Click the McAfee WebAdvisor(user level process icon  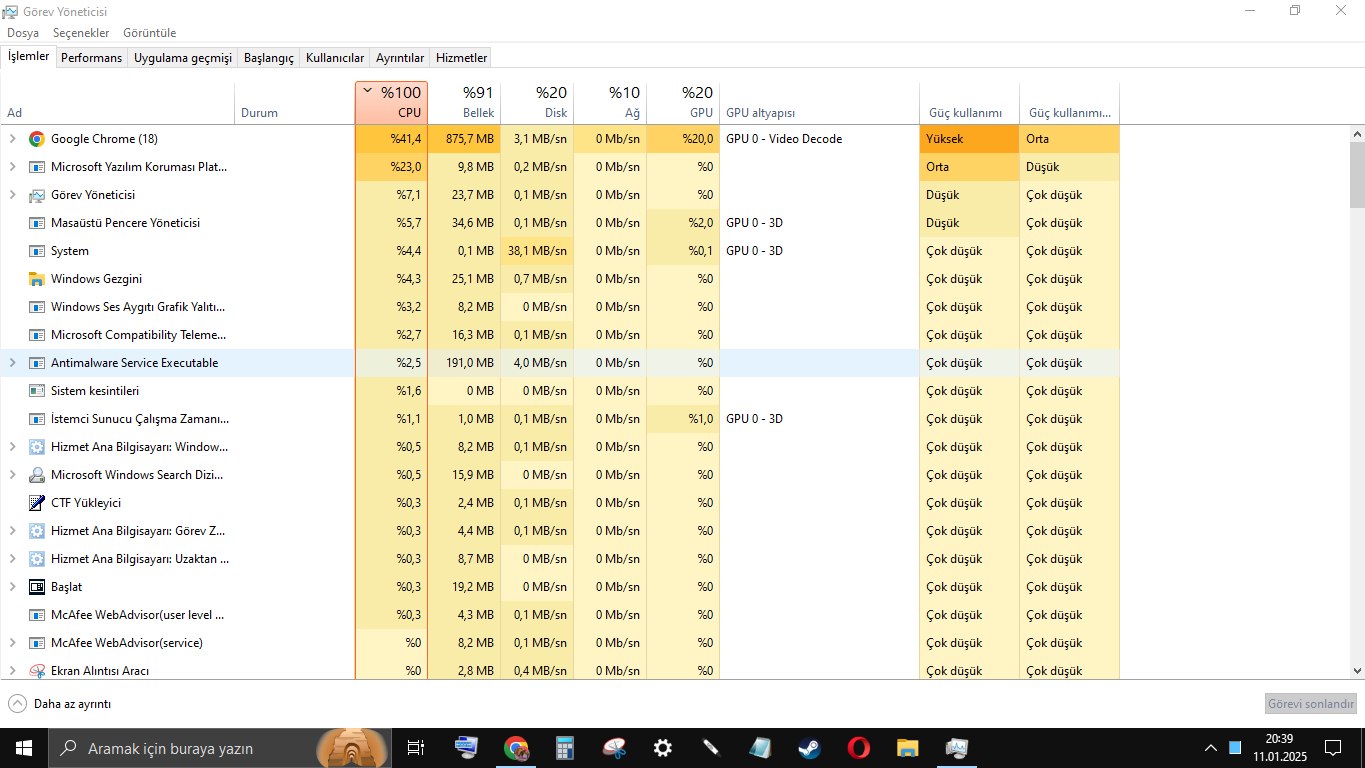tap(37, 615)
